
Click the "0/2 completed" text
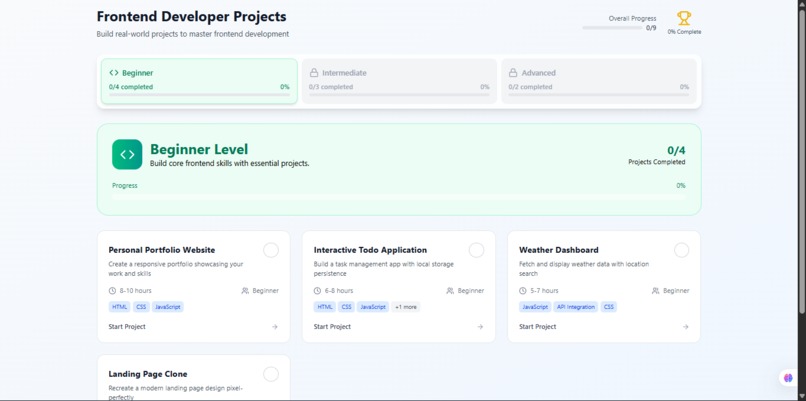tap(530, 87)
